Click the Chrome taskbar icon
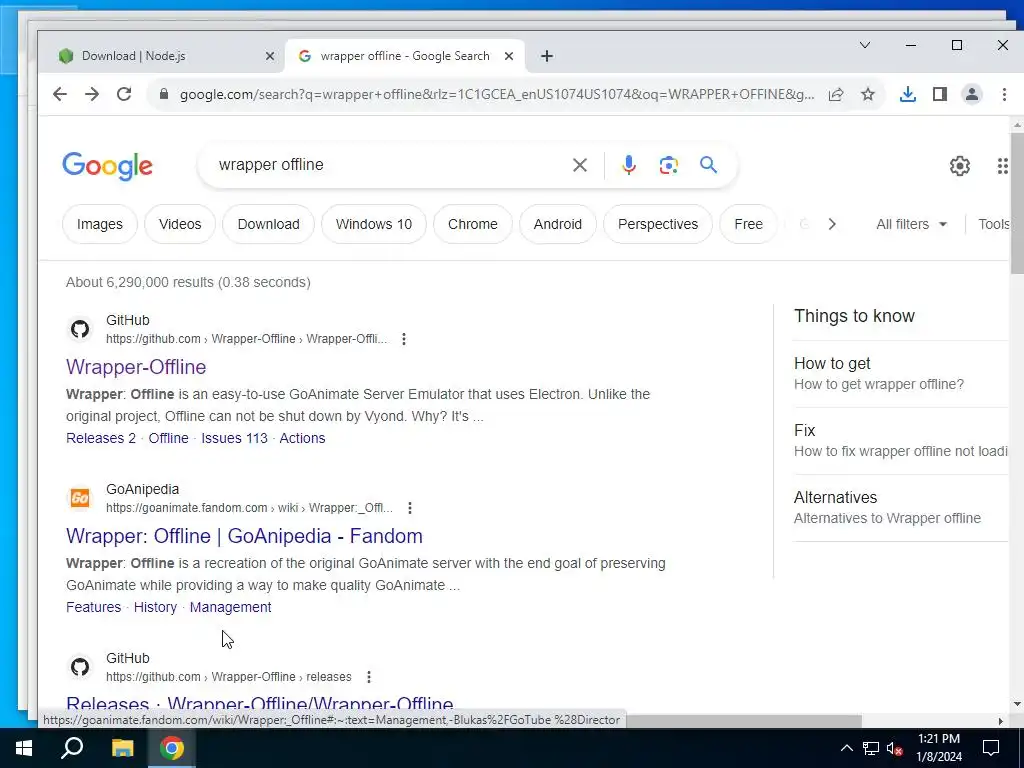This screenshot has height=768, width=1024. point(172,748)
